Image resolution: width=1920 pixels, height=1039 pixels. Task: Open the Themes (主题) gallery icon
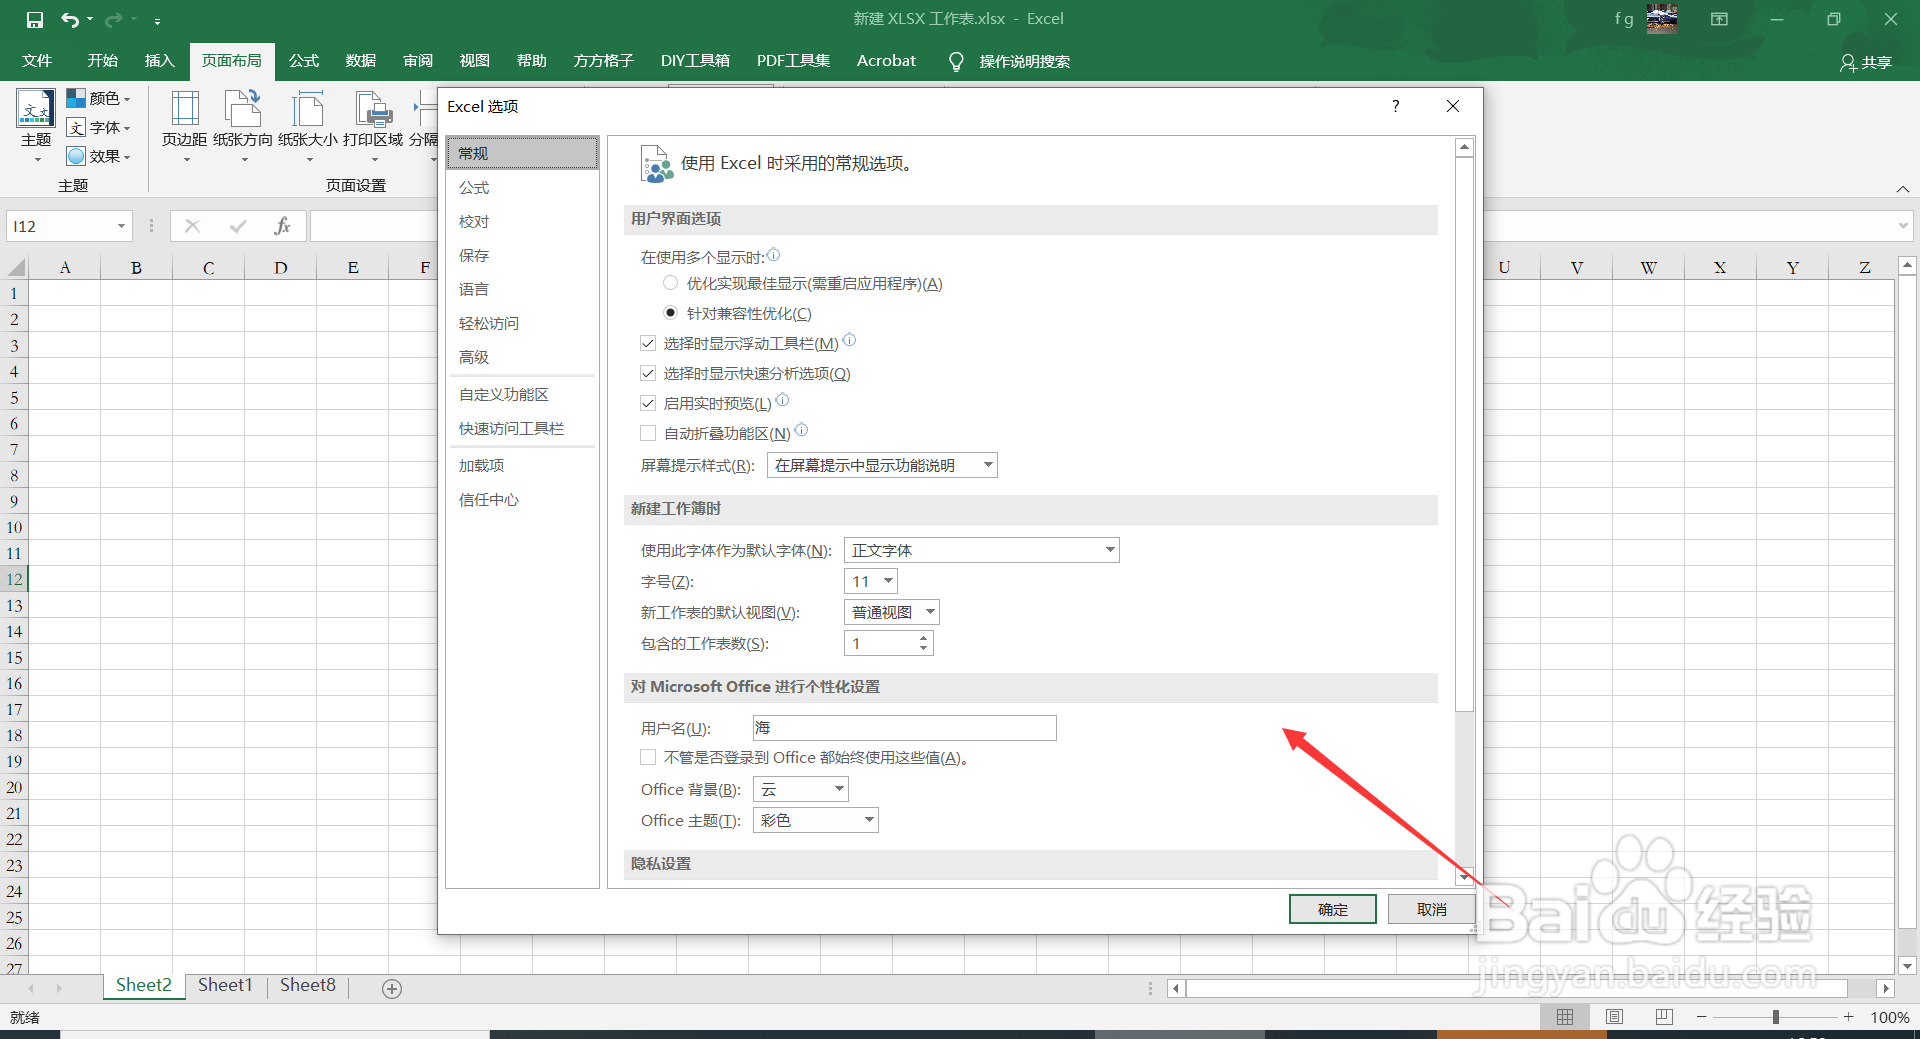(x=36, y=108)
